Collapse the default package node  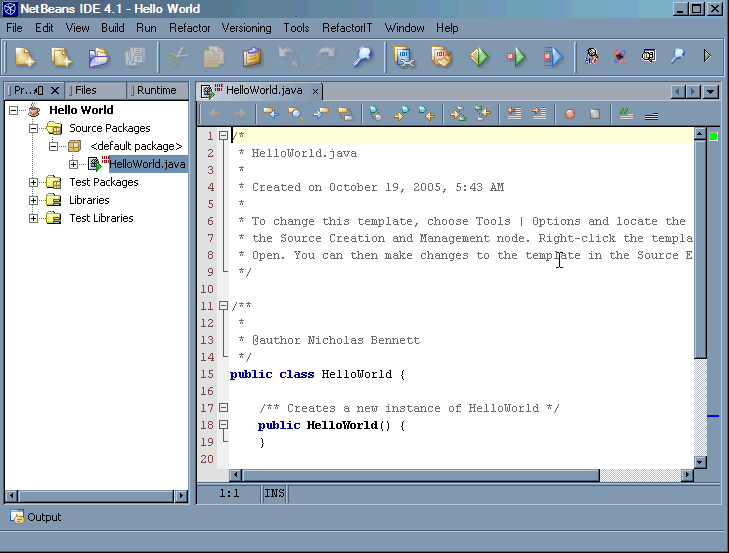[53, 147]
